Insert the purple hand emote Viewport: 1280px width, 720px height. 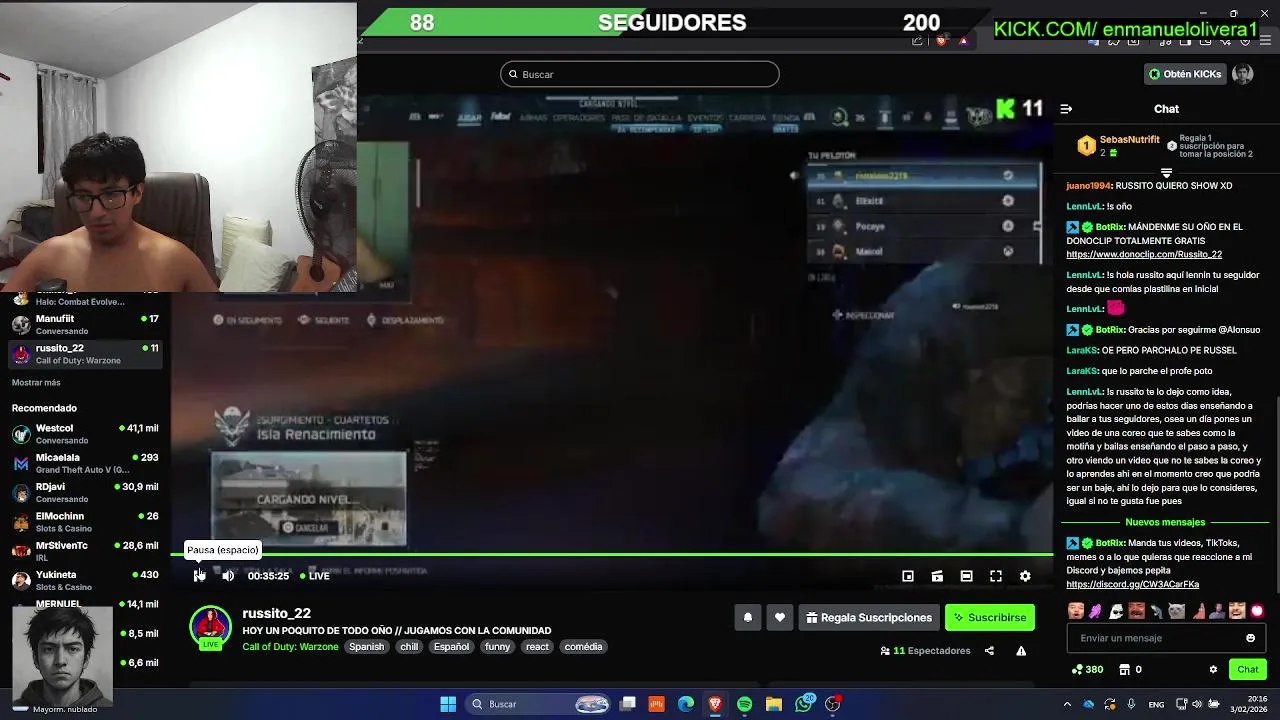1096,611
